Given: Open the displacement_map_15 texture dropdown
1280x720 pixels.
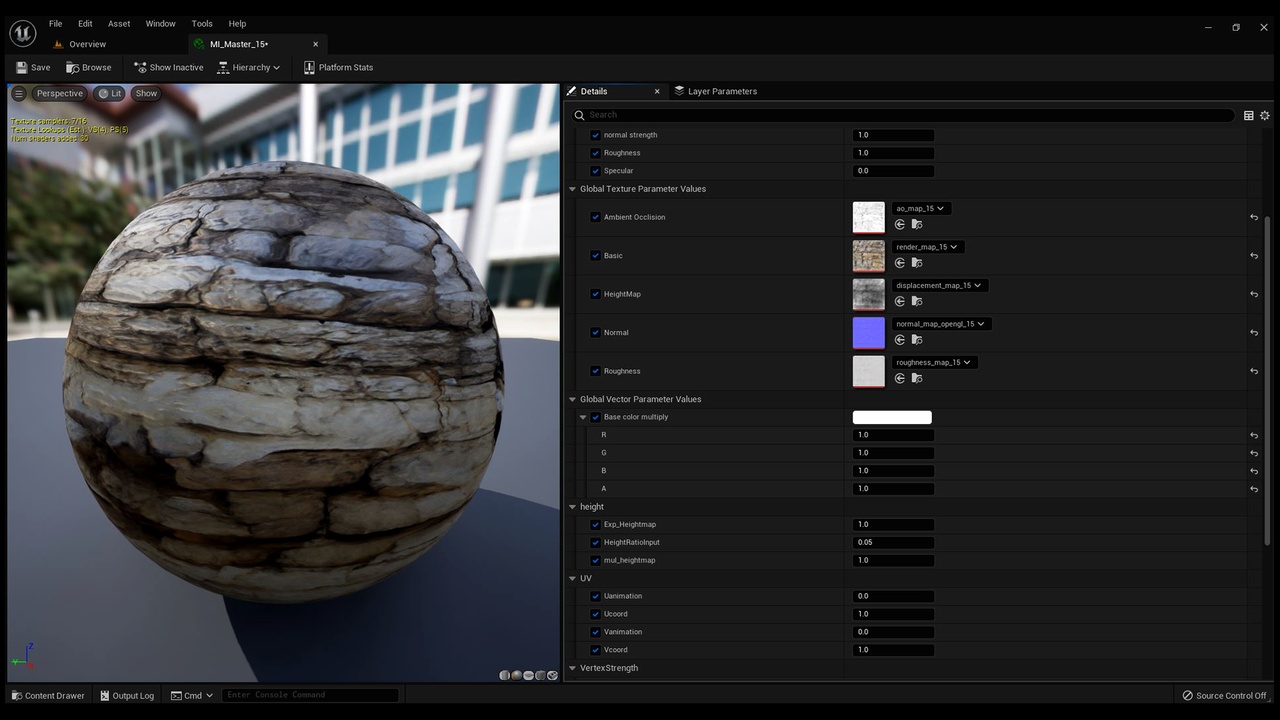Looking at the screenshot, I should [940, 285].
